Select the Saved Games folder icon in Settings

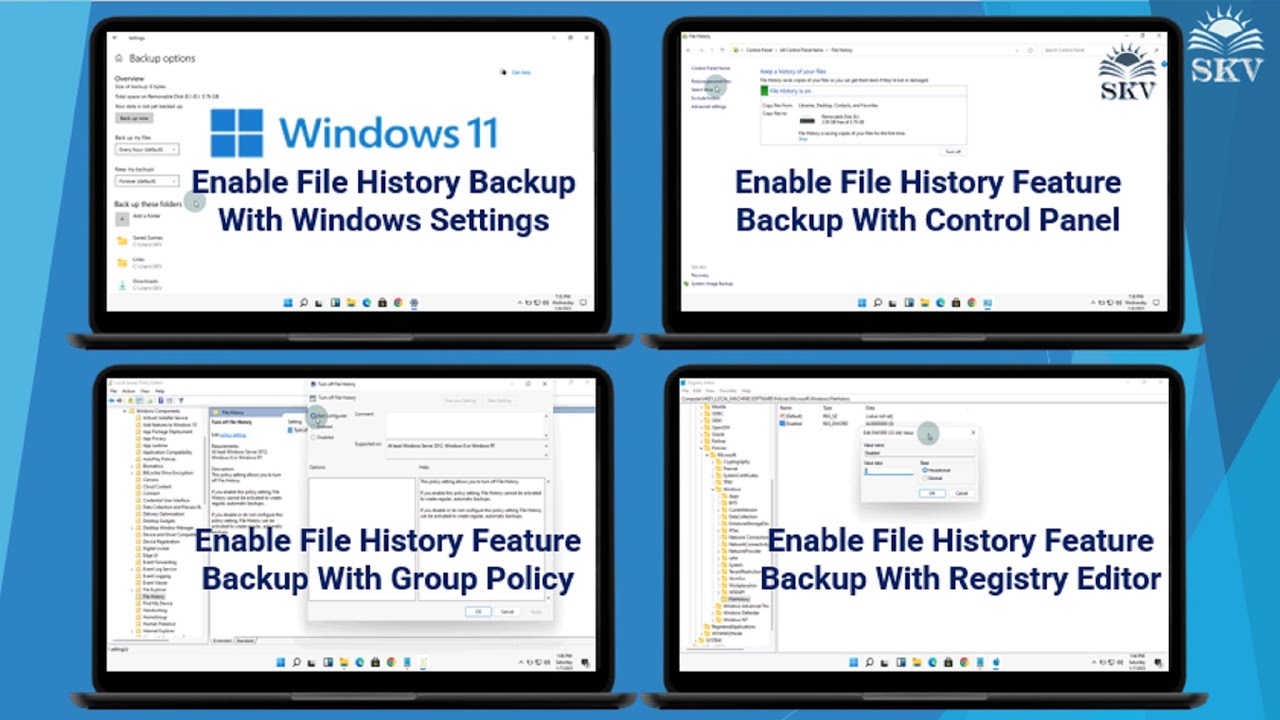click(x=122, y=240)
